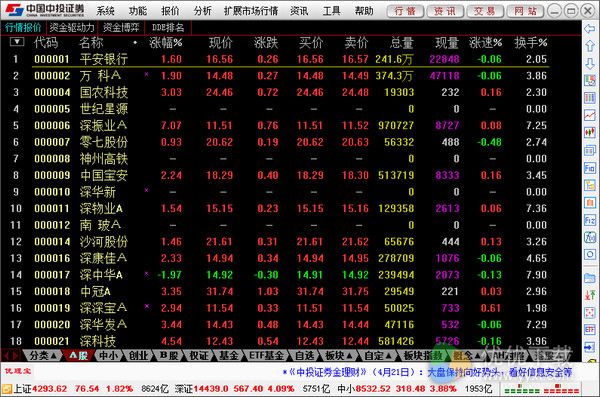This screenshot has width=600, height=397.
Task: Click the multi-window layout icon in sidebar
Action: [590, 150]
